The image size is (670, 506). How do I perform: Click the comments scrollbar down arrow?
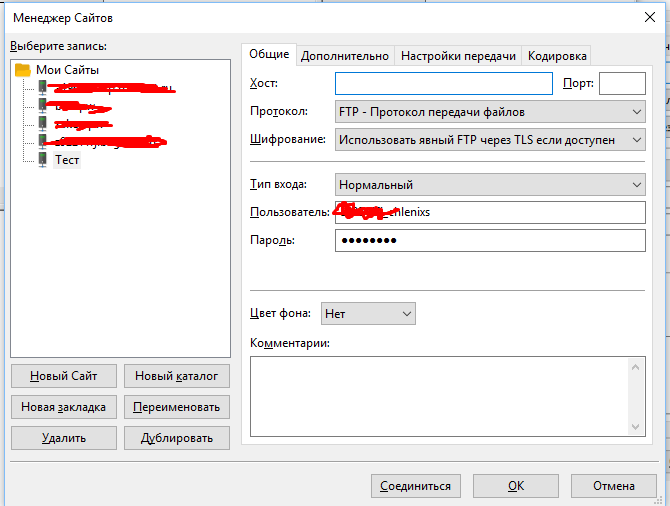635,427
